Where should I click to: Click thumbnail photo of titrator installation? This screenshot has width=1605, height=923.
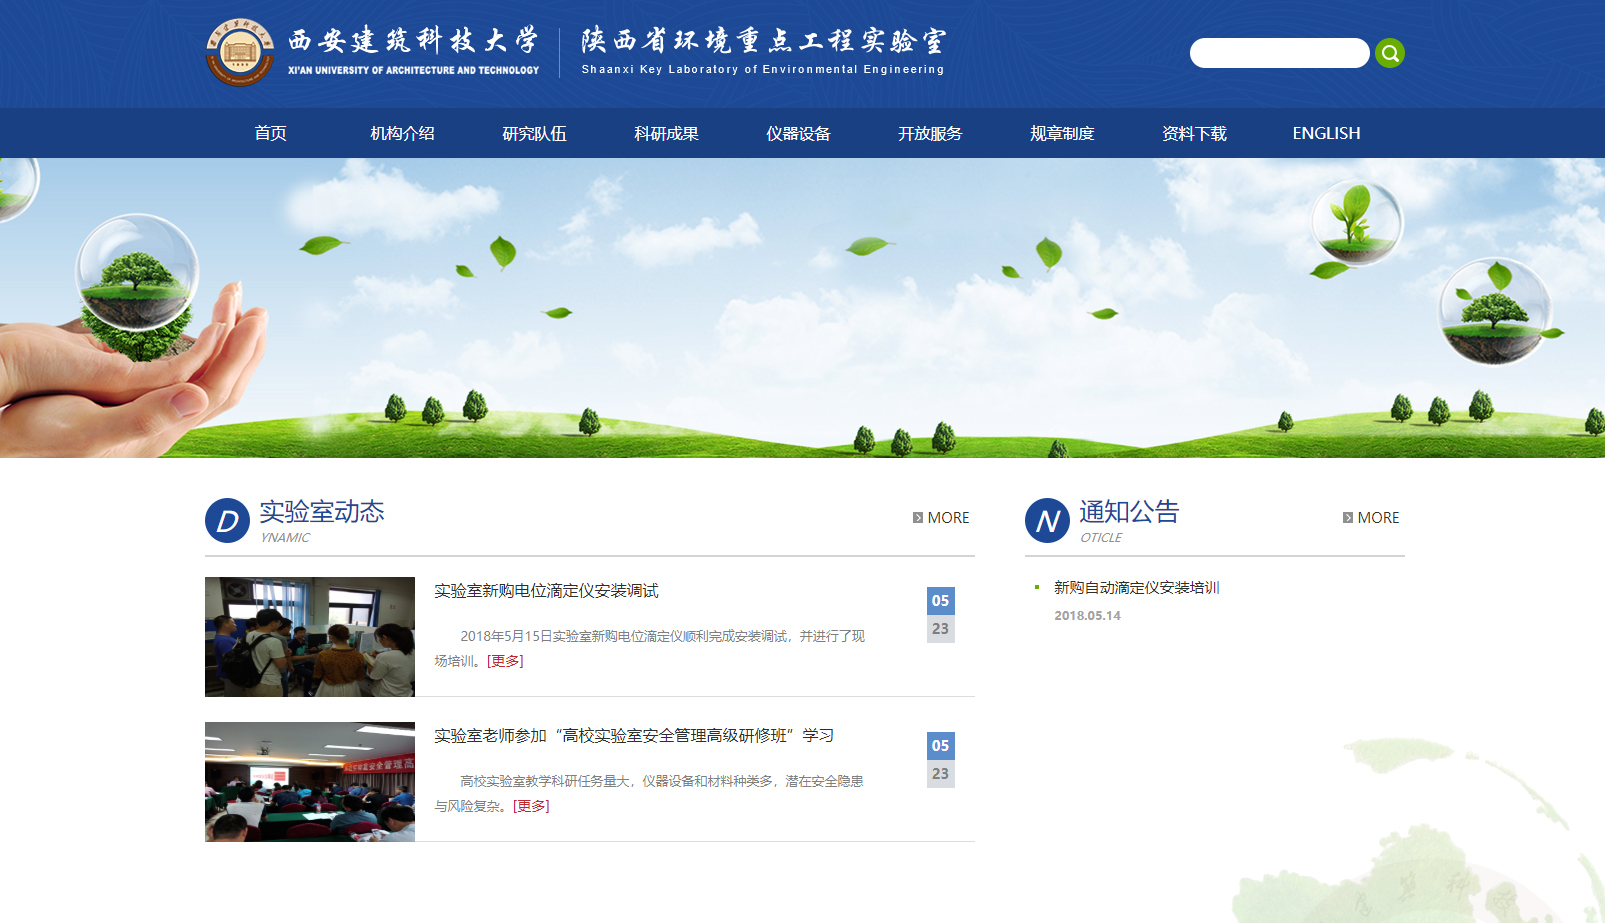point(310,637)
